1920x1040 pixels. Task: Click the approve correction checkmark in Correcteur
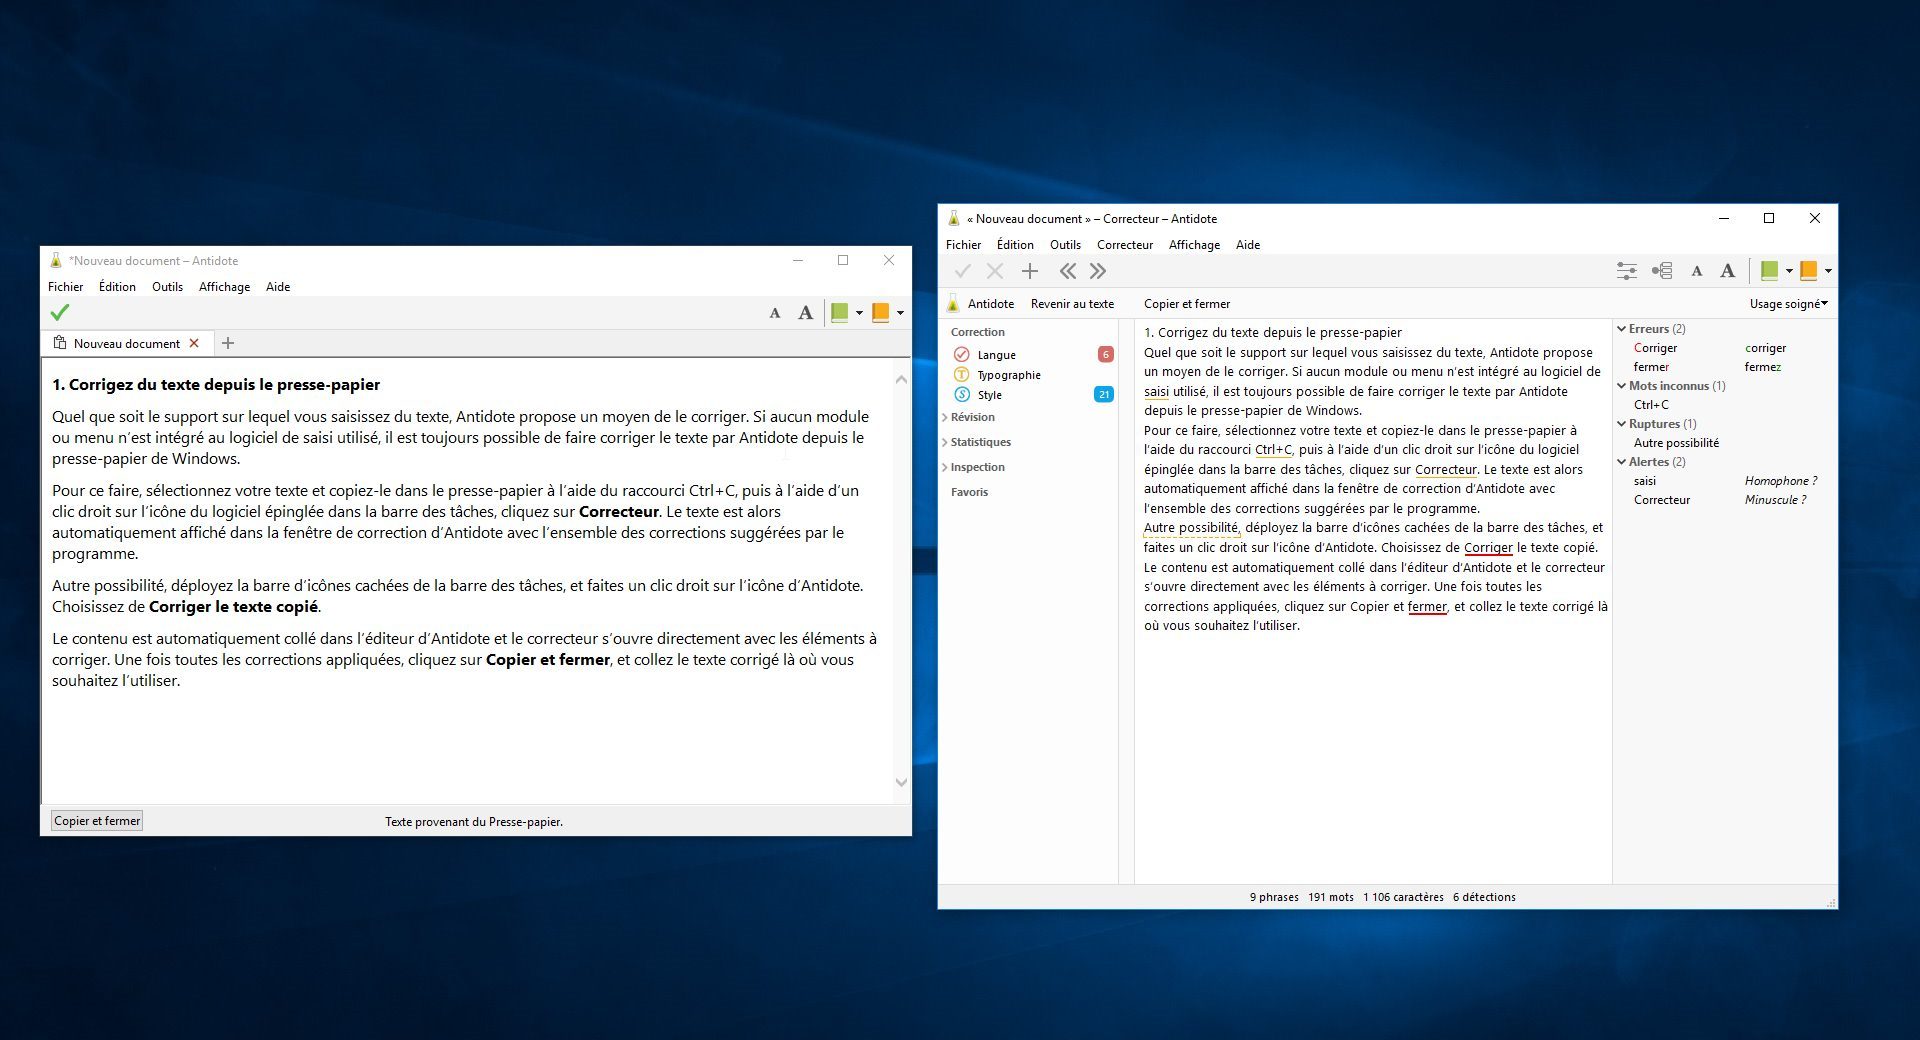coord(962,271)
